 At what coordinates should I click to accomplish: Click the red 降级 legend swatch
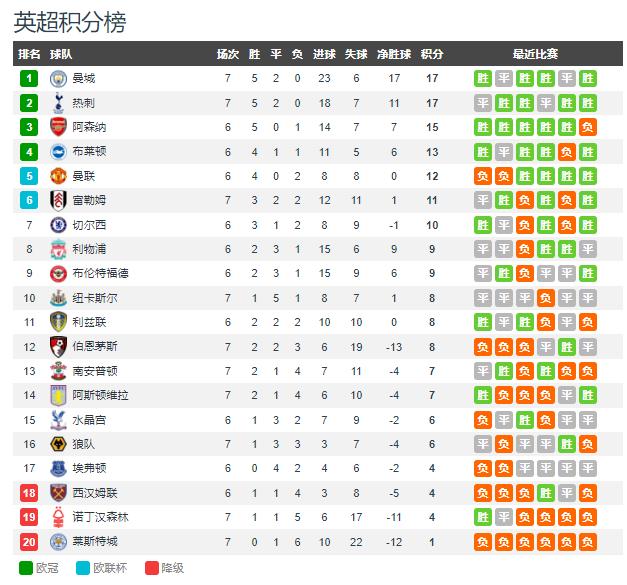pos(151,568)
